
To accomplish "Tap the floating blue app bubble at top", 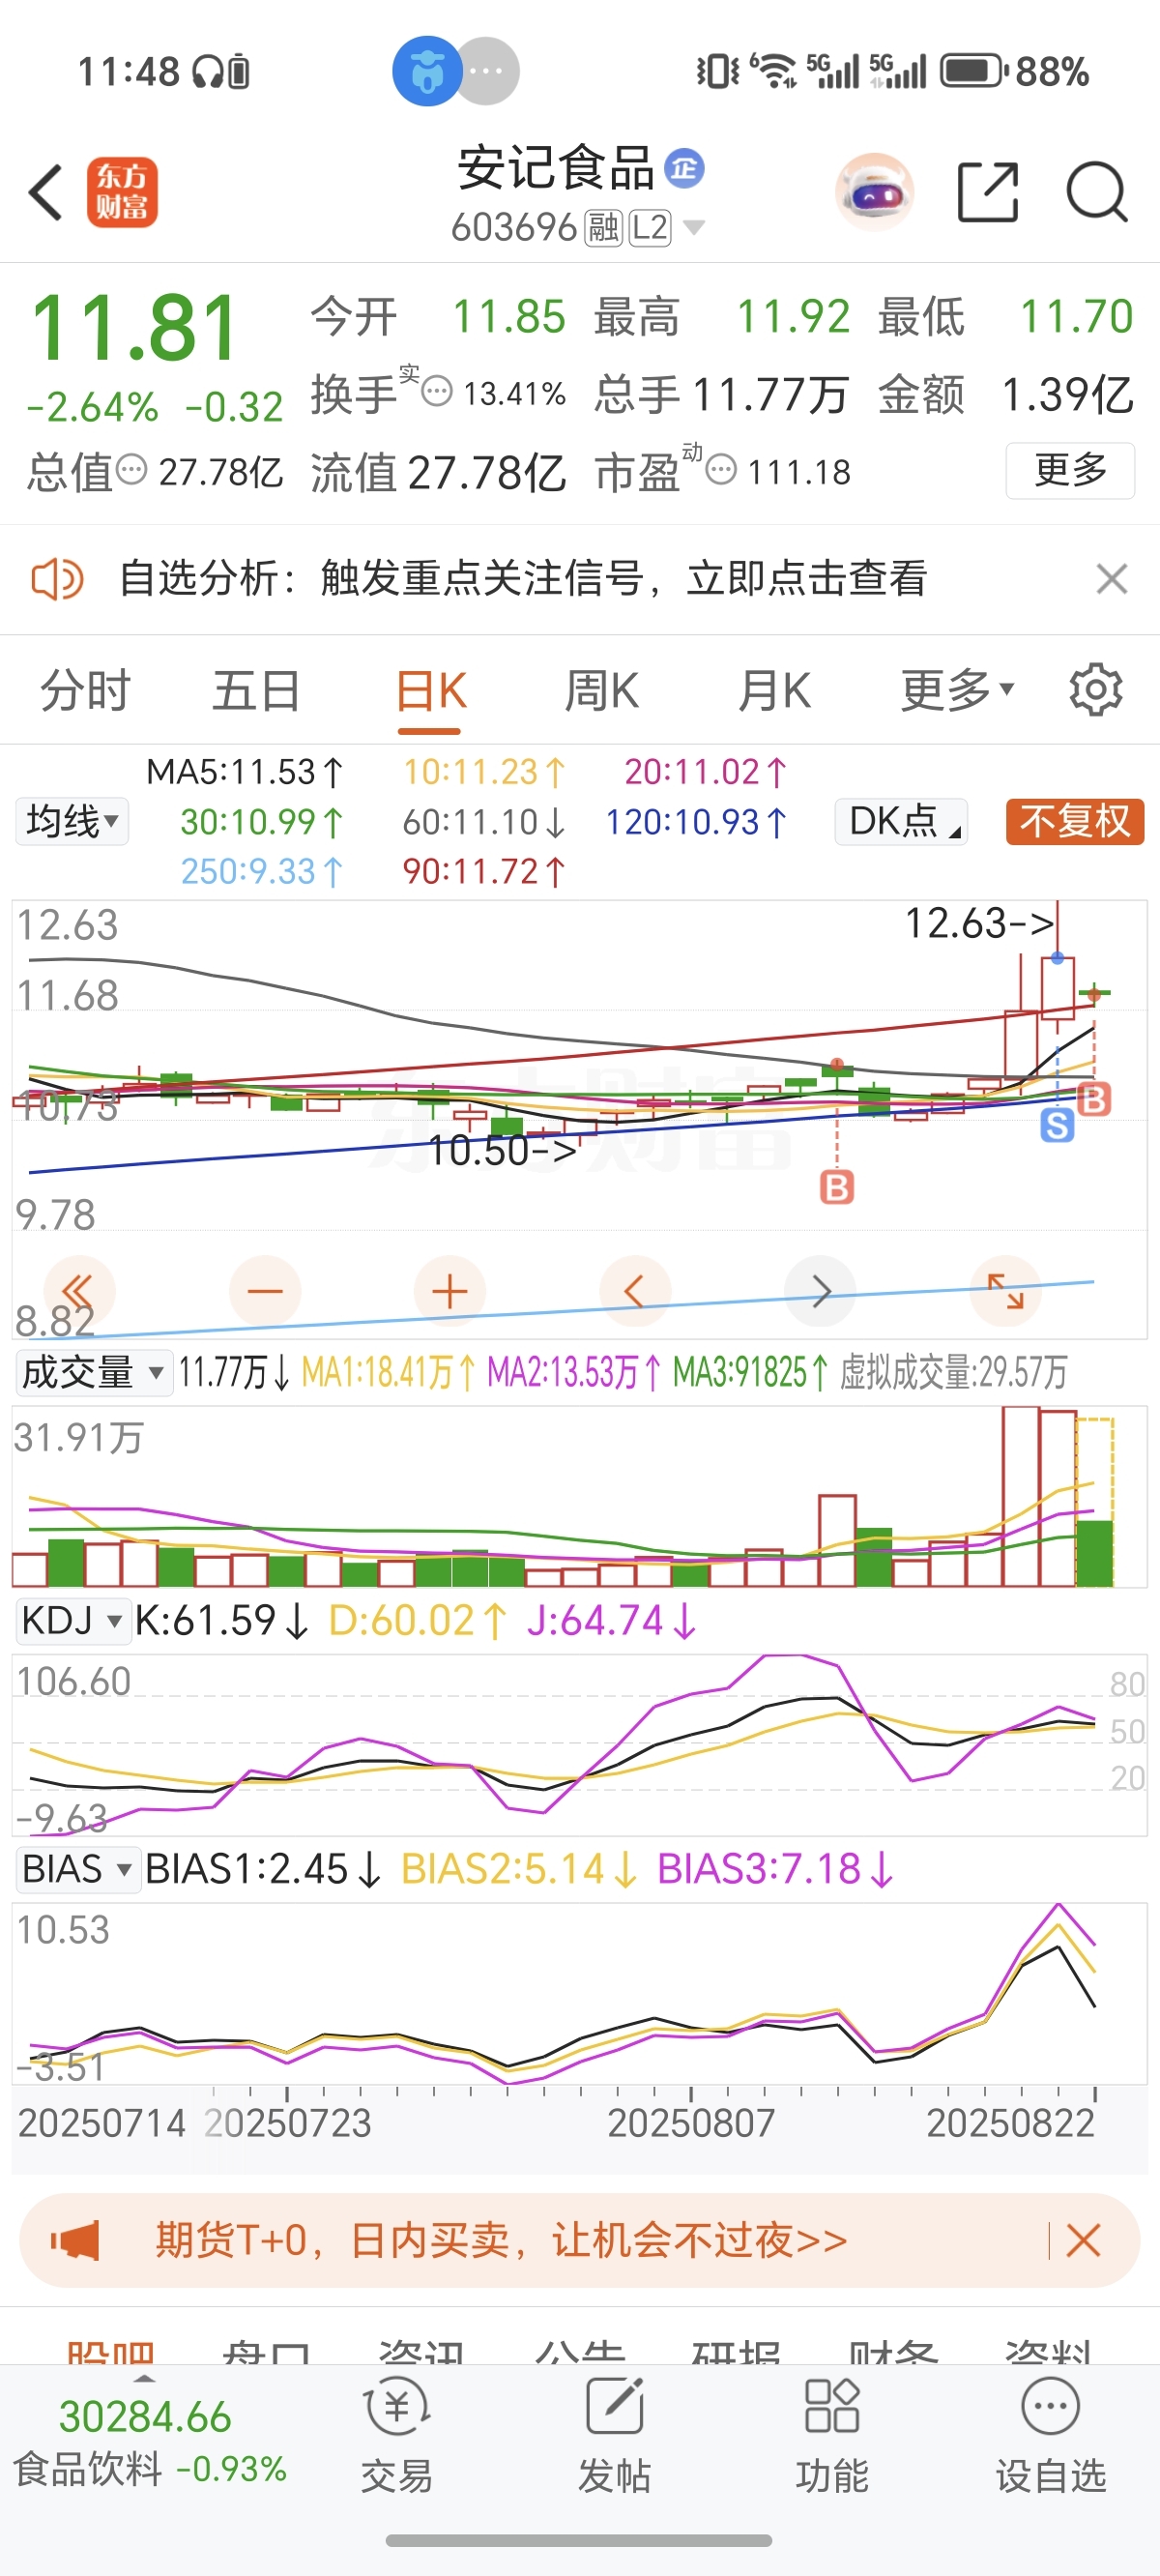I will pos(428,71).
